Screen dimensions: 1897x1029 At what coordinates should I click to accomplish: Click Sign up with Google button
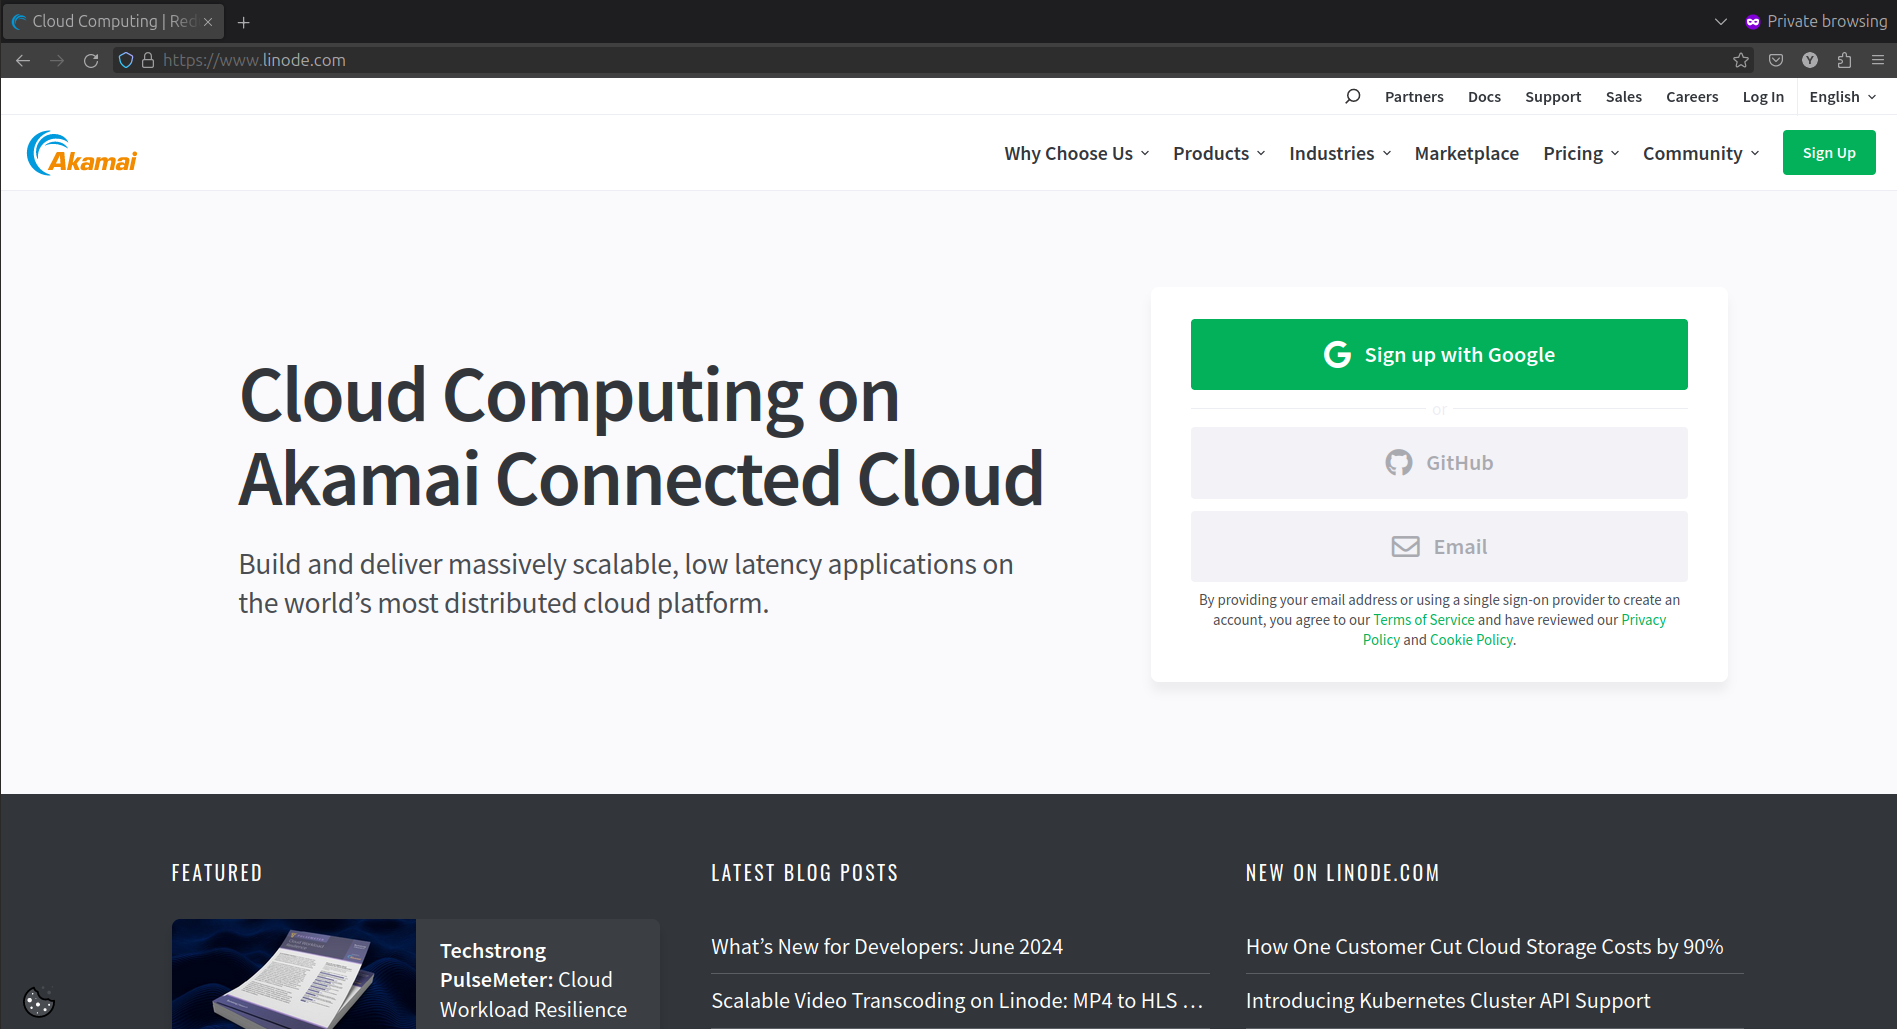(1438, 354)
